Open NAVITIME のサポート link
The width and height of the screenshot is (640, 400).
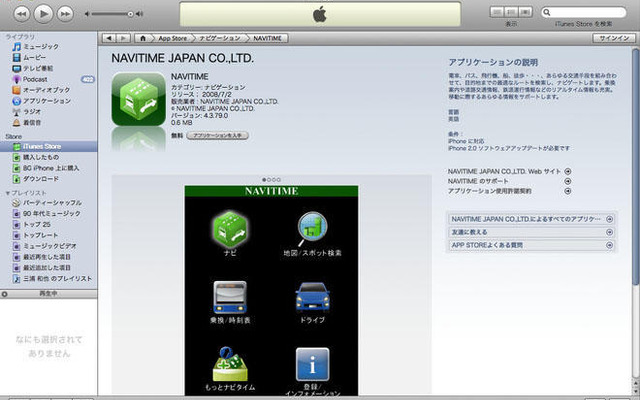pyautogui.click(x=478, y=181)
